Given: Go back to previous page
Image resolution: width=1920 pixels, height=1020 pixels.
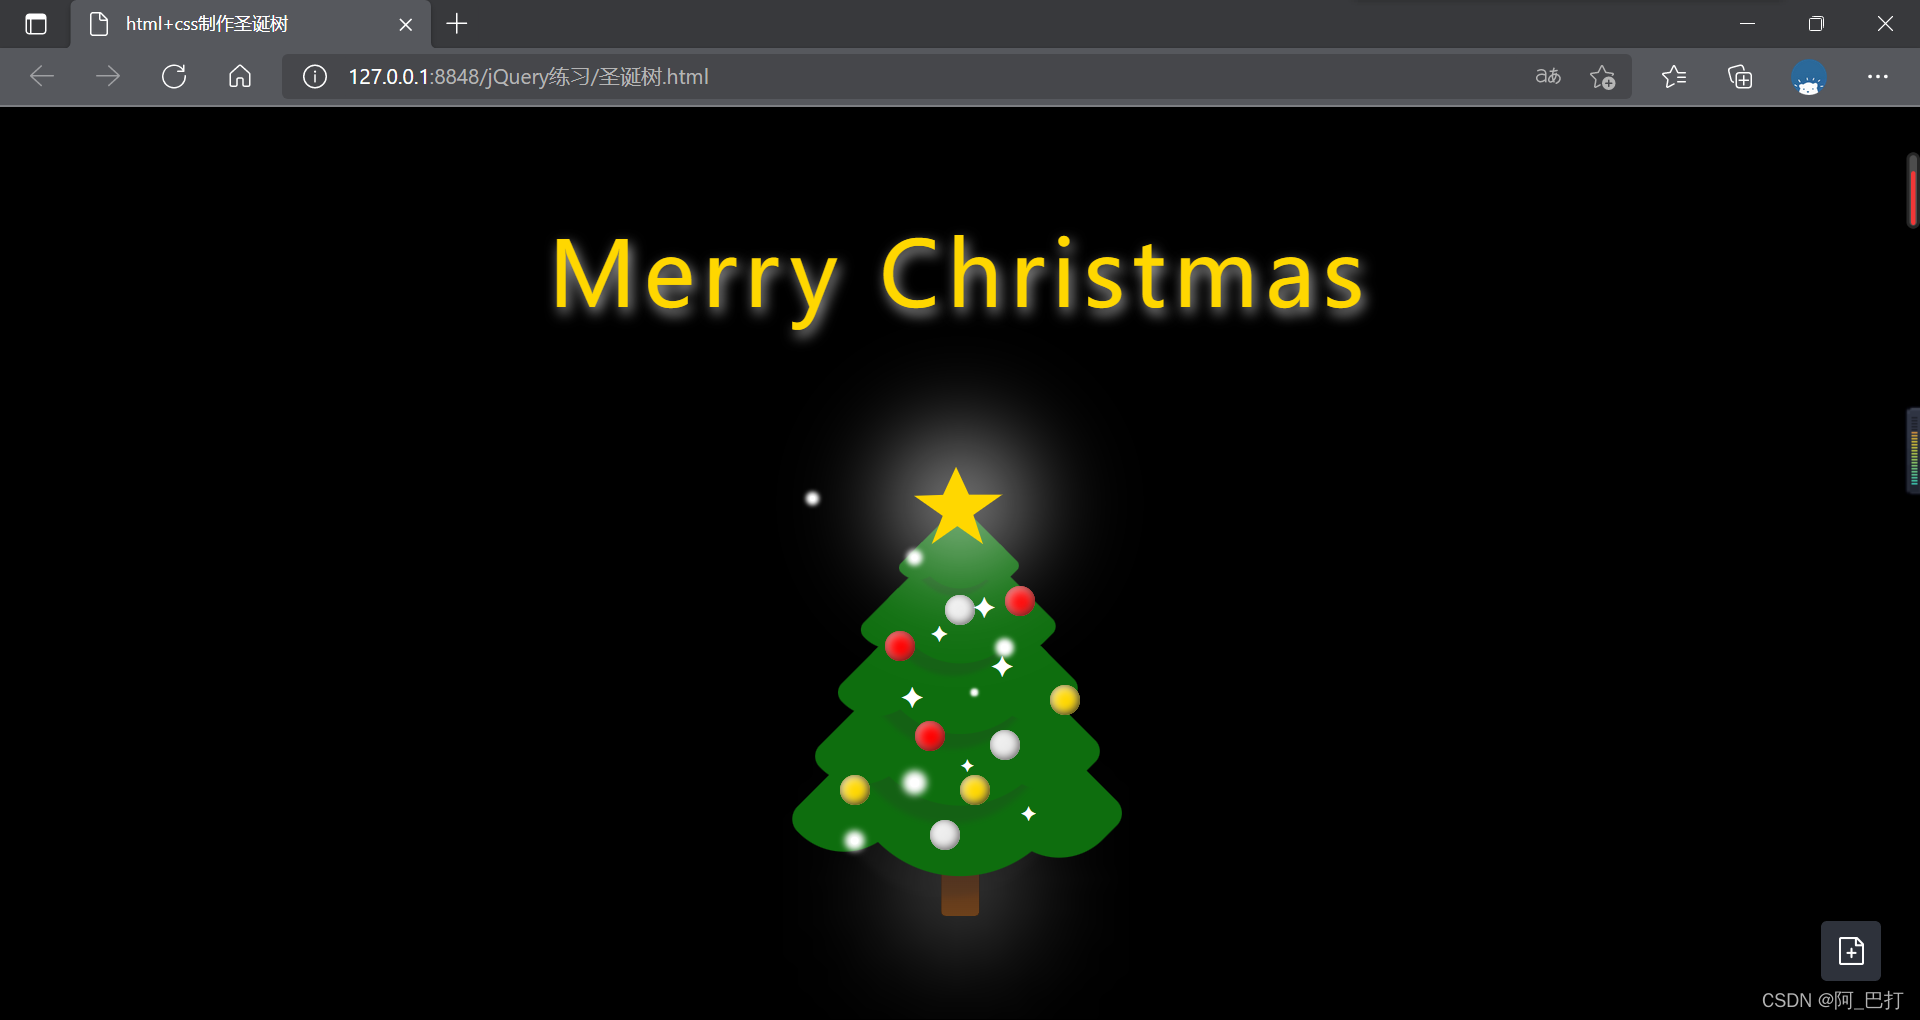Looking at the screenshot, I should click(x=42, y=76).
